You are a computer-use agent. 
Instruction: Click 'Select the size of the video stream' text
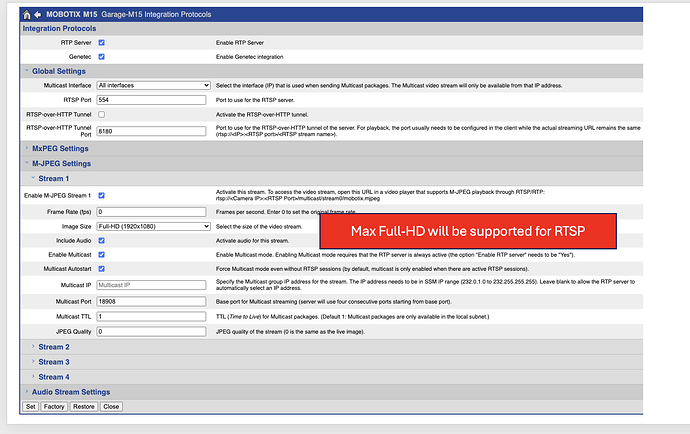click(259, 227)
